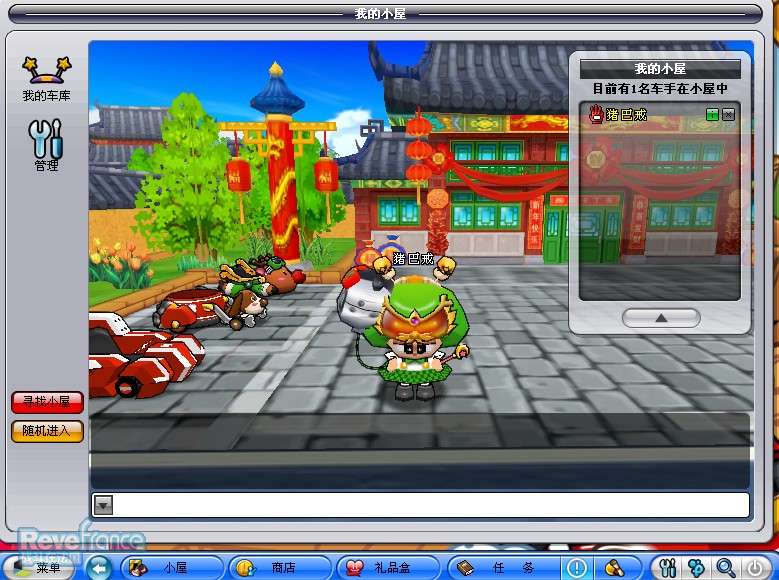Open the 商店 shop tab

pos(280,567)
